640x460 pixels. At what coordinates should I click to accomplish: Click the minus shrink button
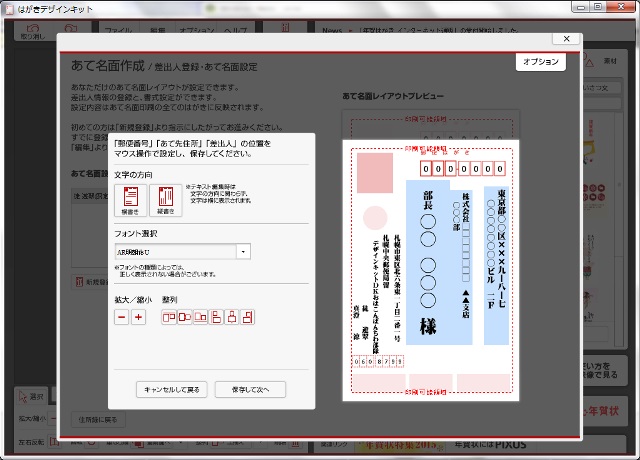click(x=121, y=317)
